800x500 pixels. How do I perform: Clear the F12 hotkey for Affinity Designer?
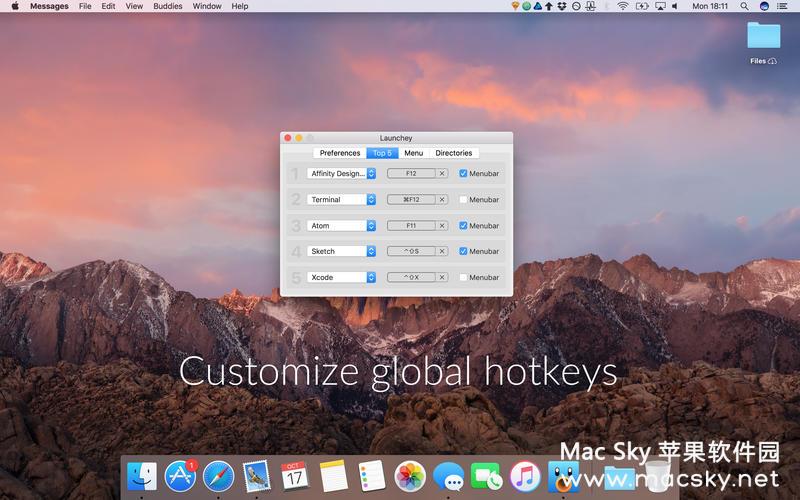point(442,173)
